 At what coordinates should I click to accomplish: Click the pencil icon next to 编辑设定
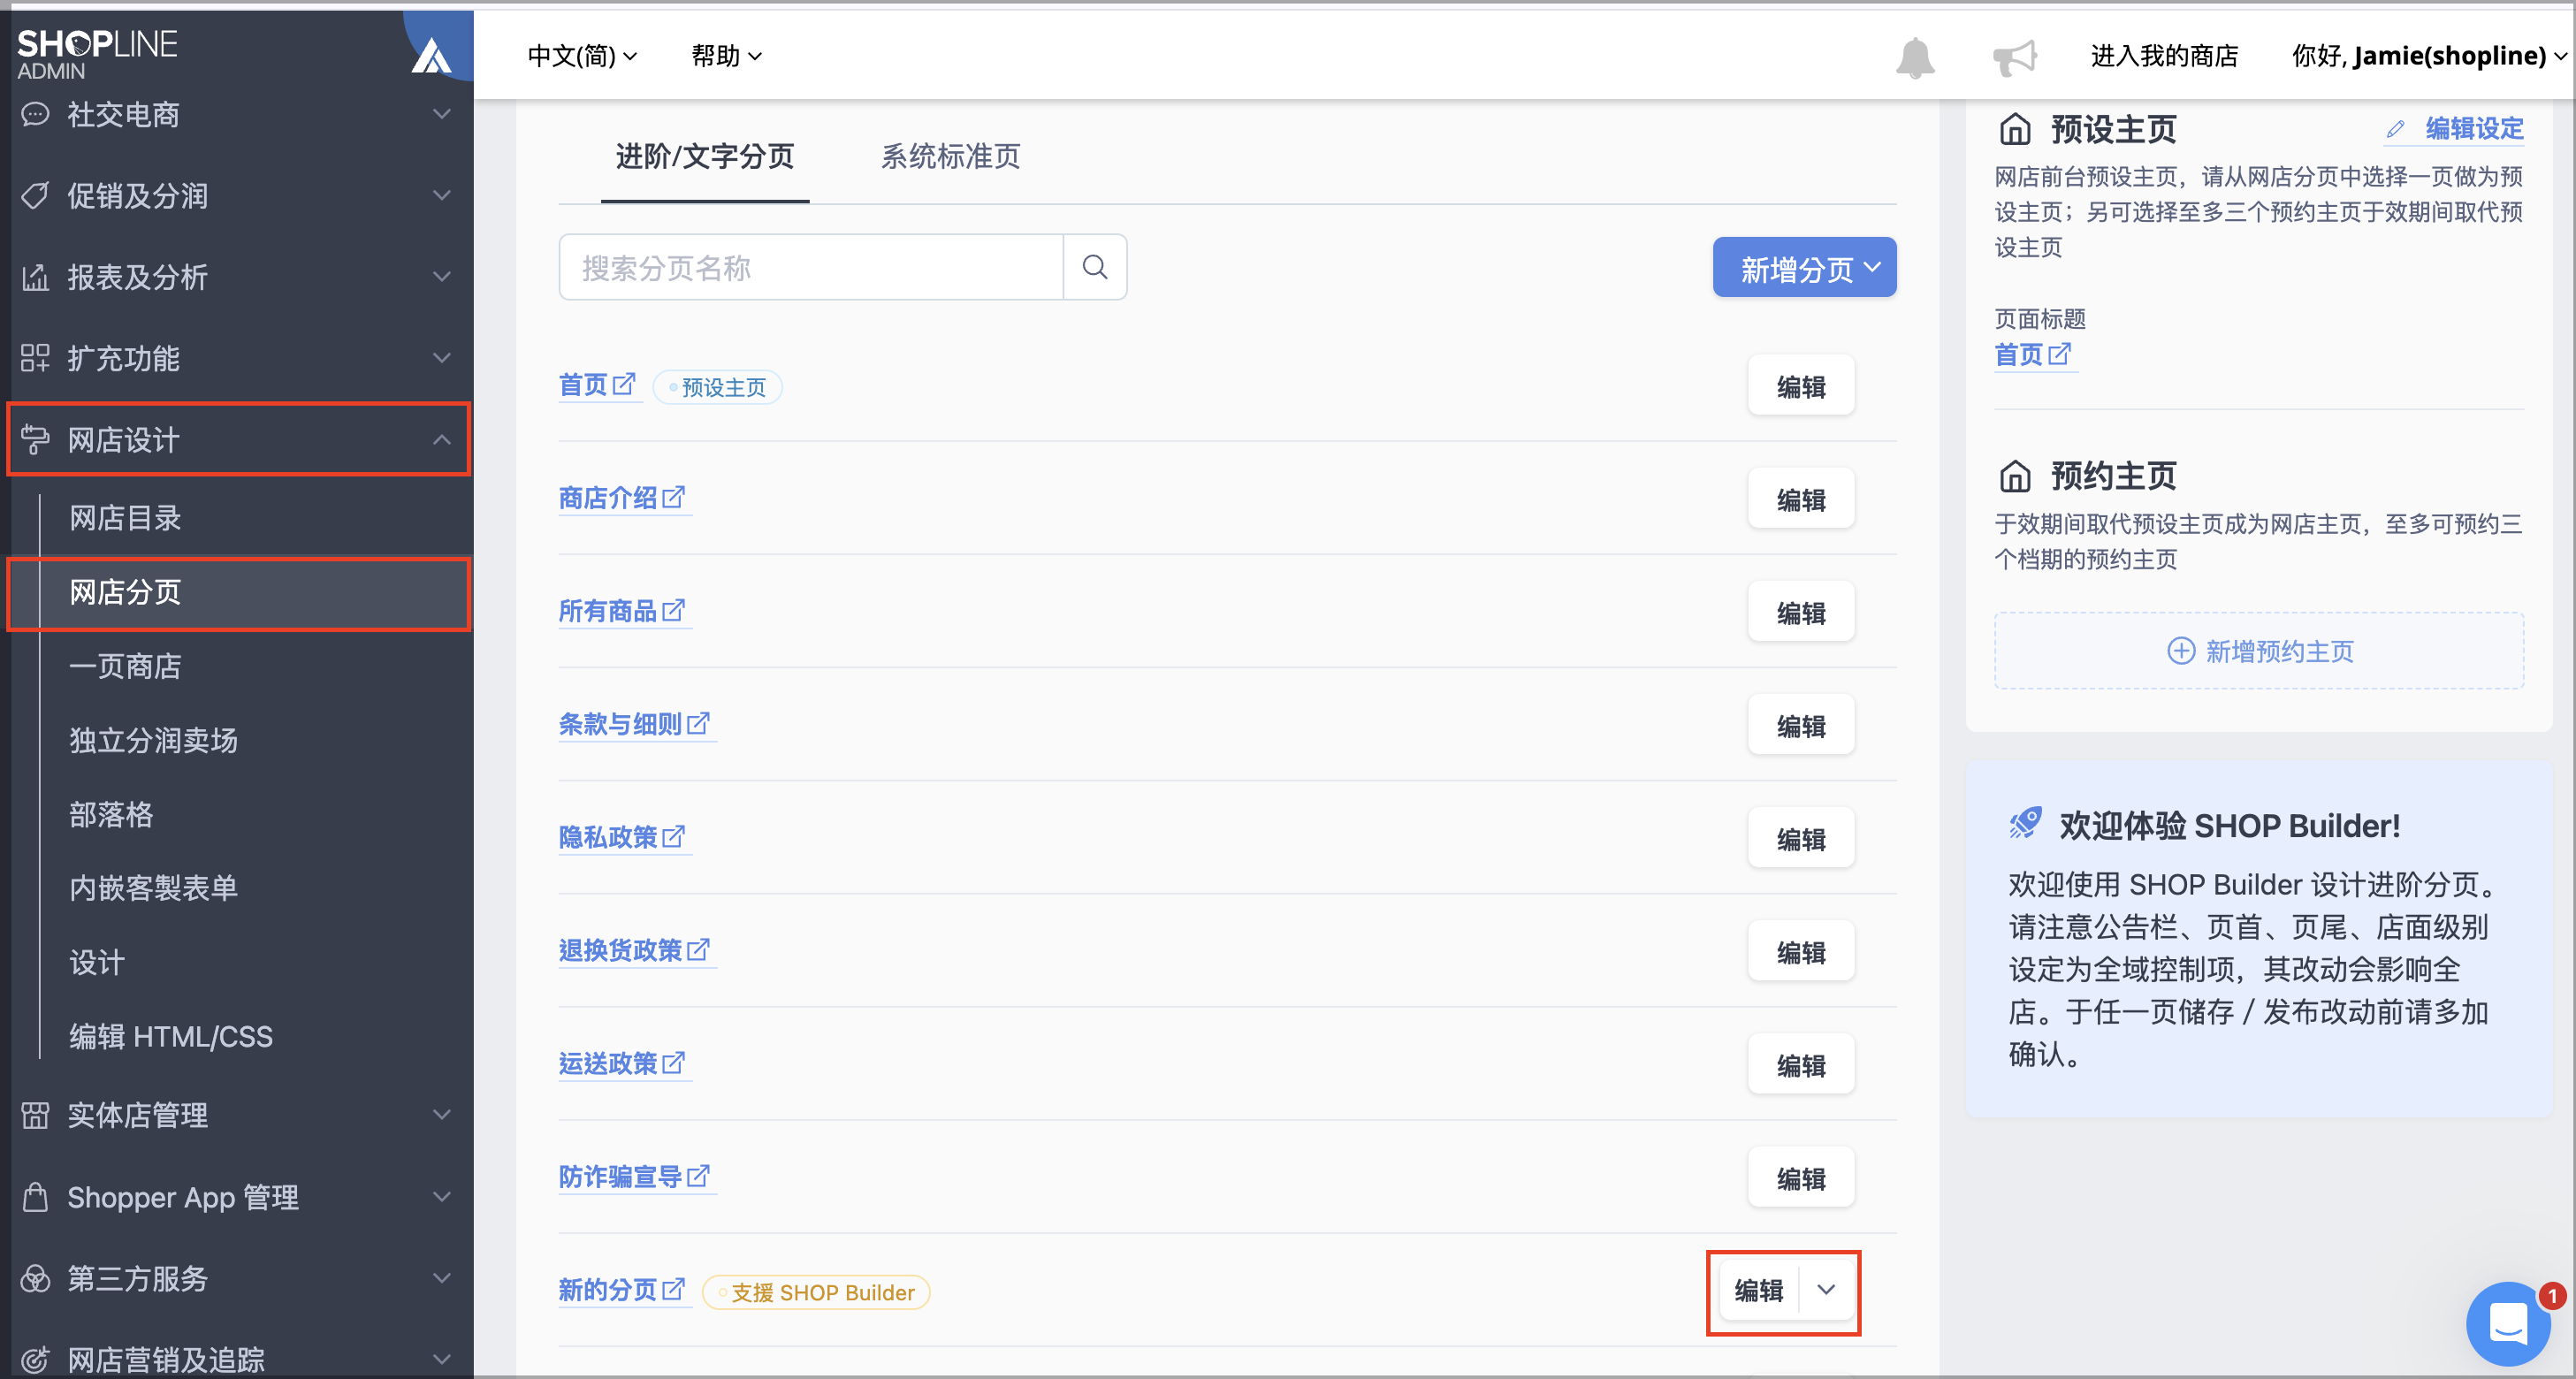2395,129
